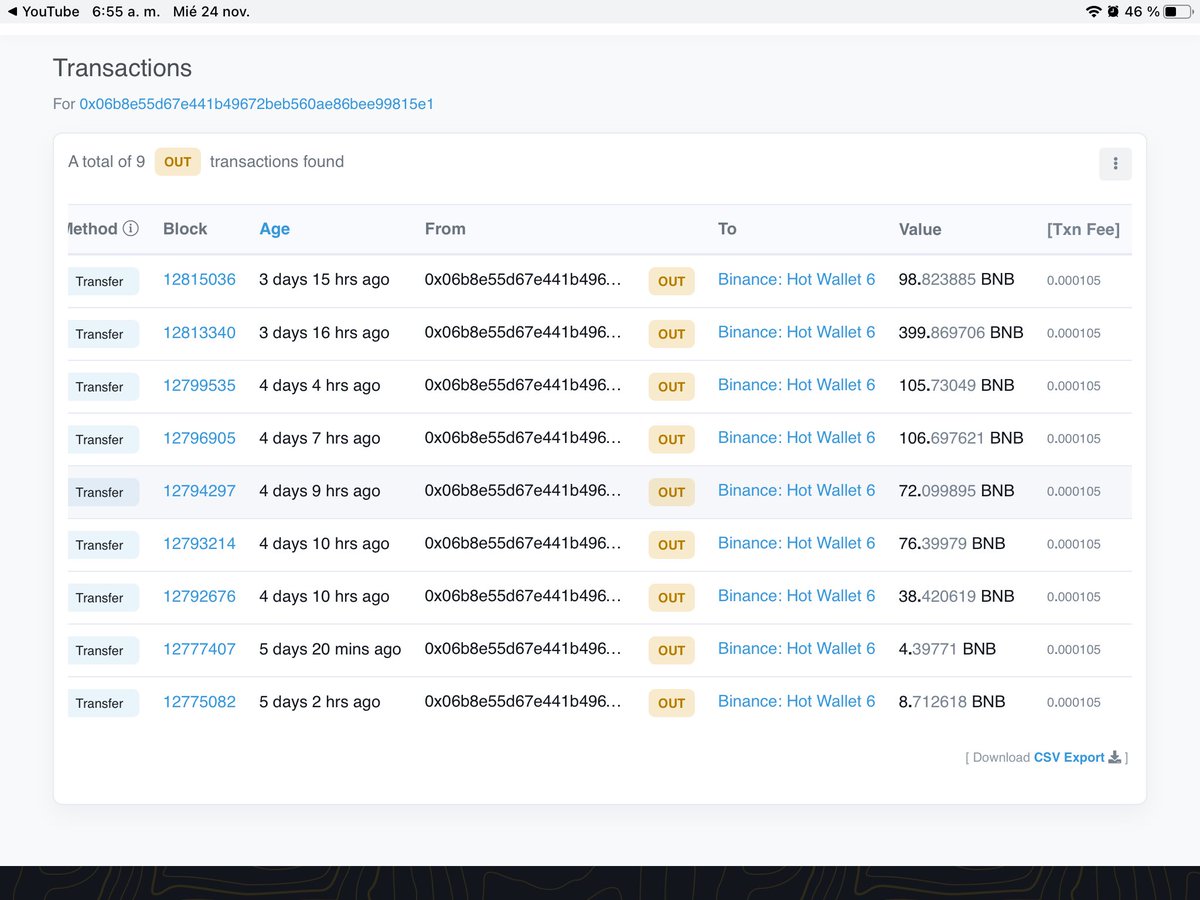Screen dimensions: 1200x900
Task: Select the From address in row 12799535
Action: (x=523, y=385)
